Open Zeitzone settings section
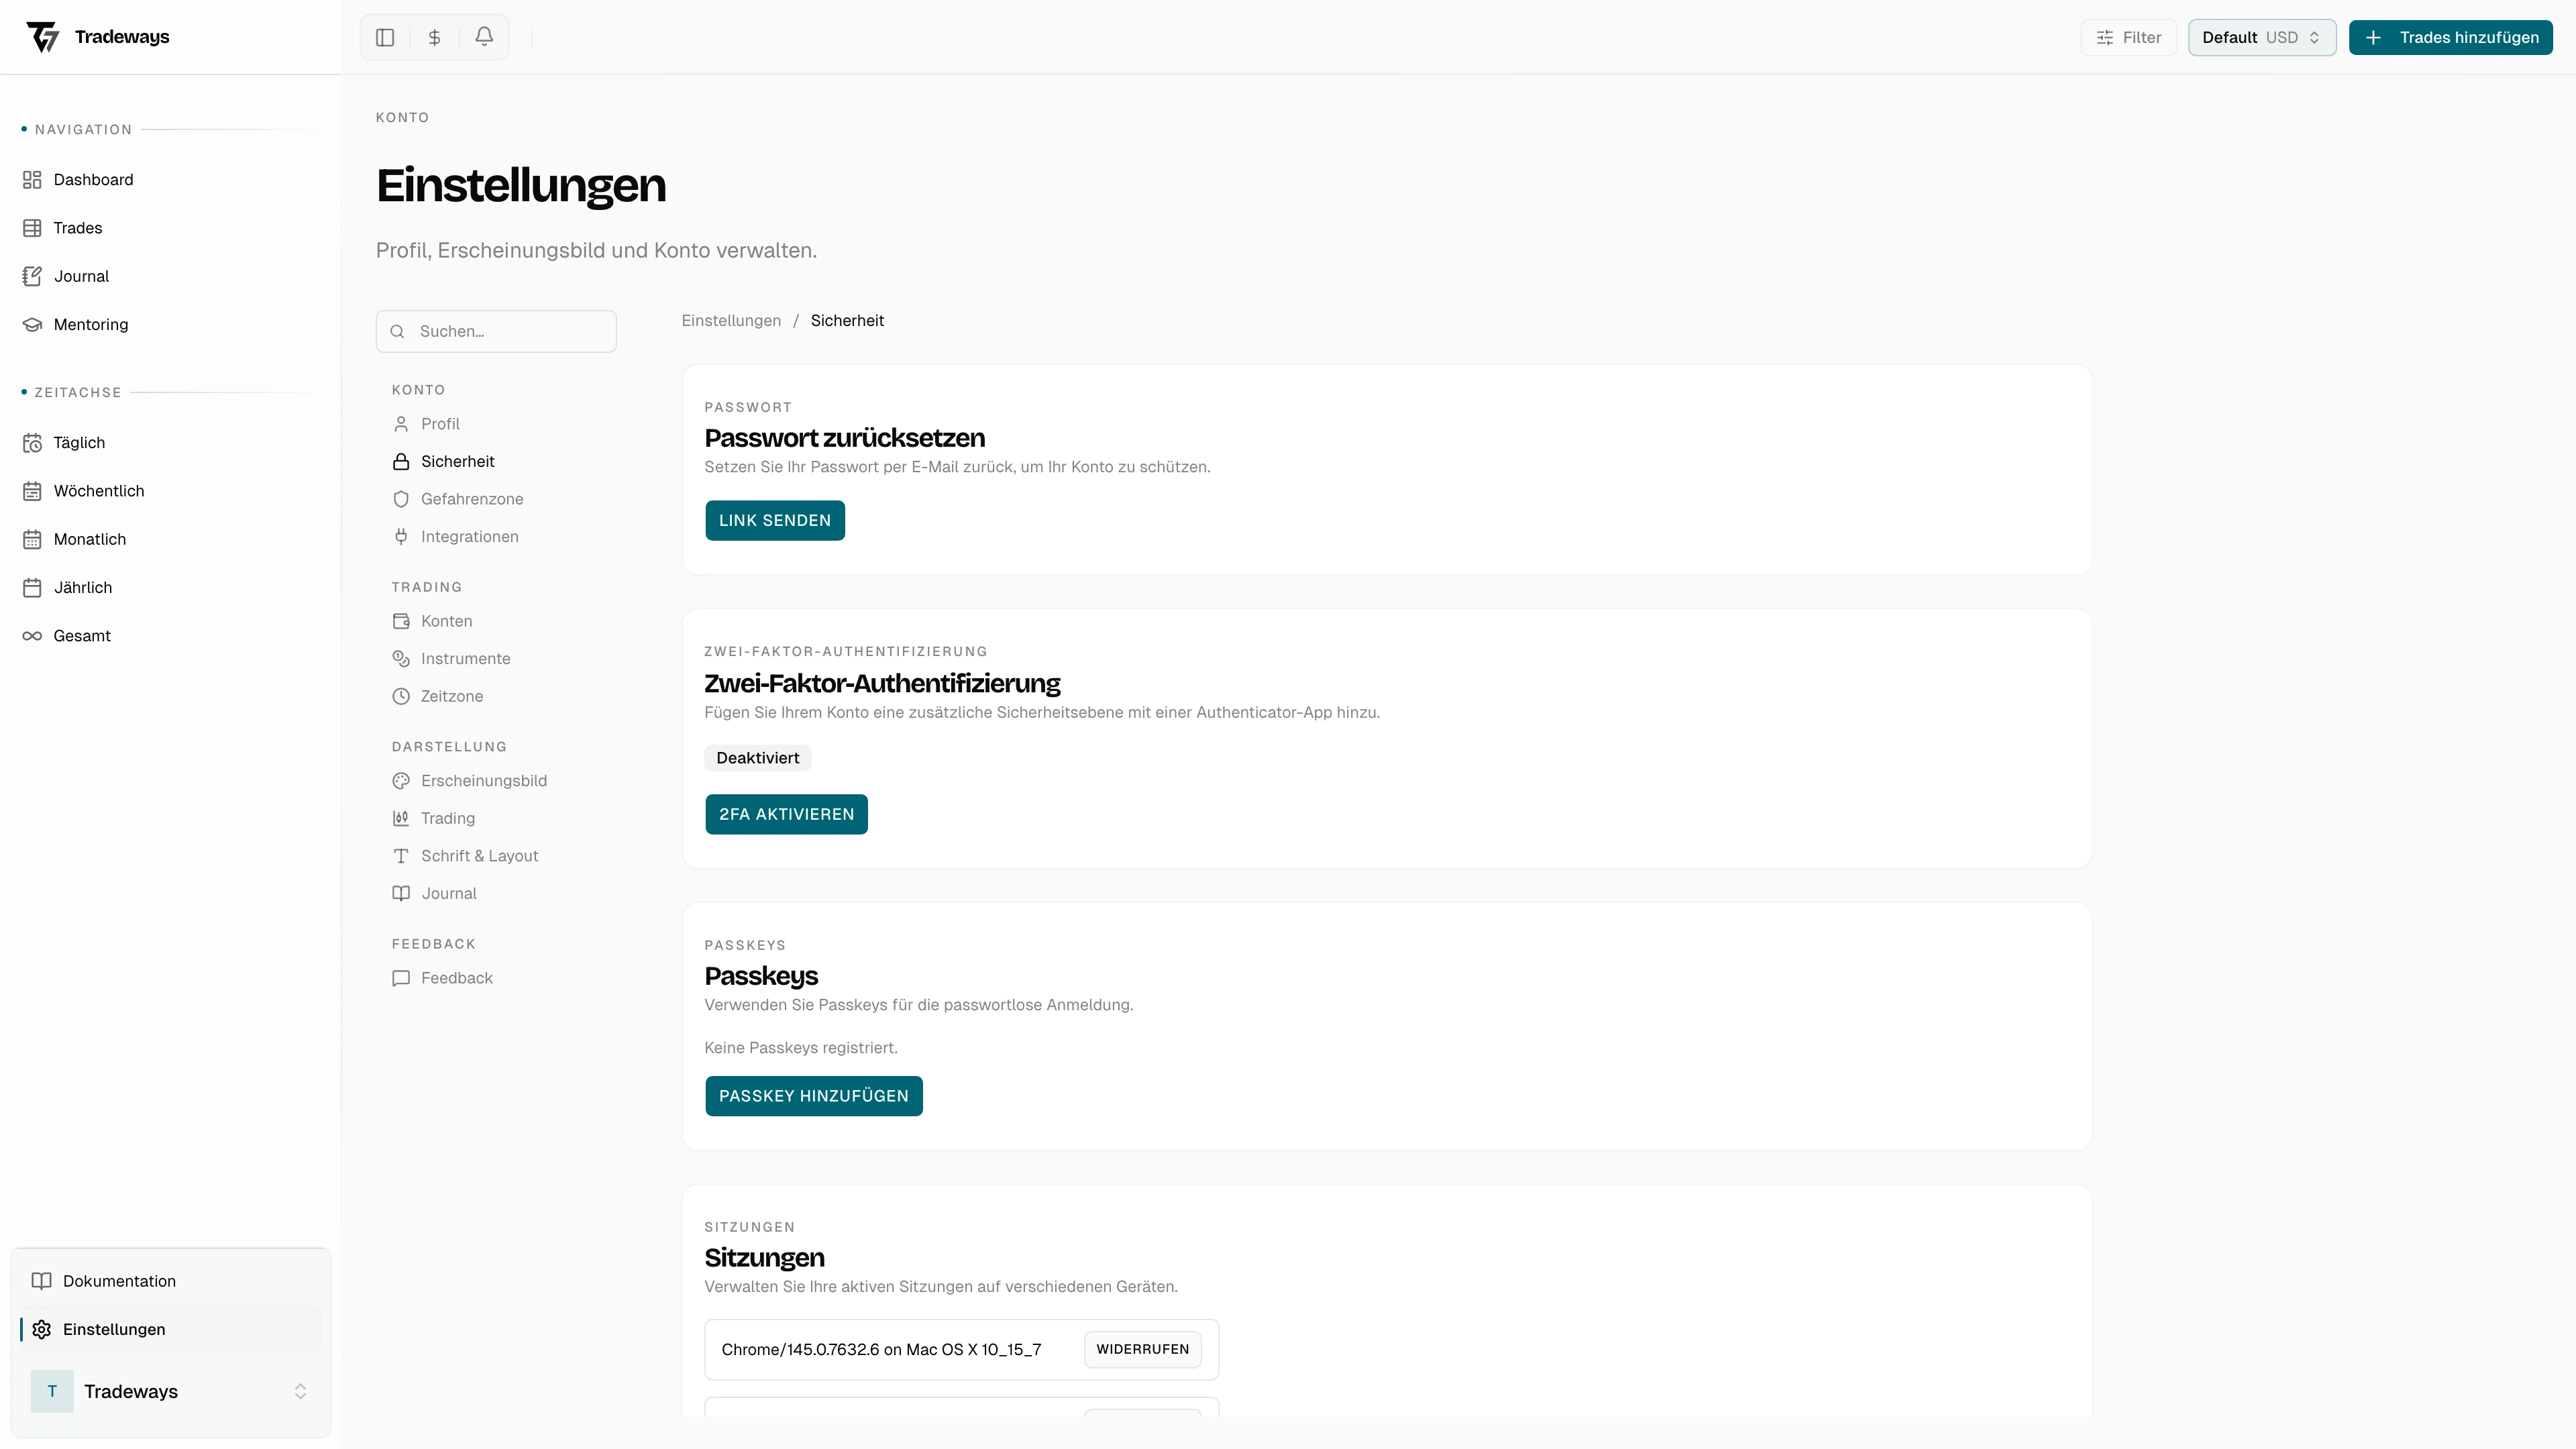 451,696
